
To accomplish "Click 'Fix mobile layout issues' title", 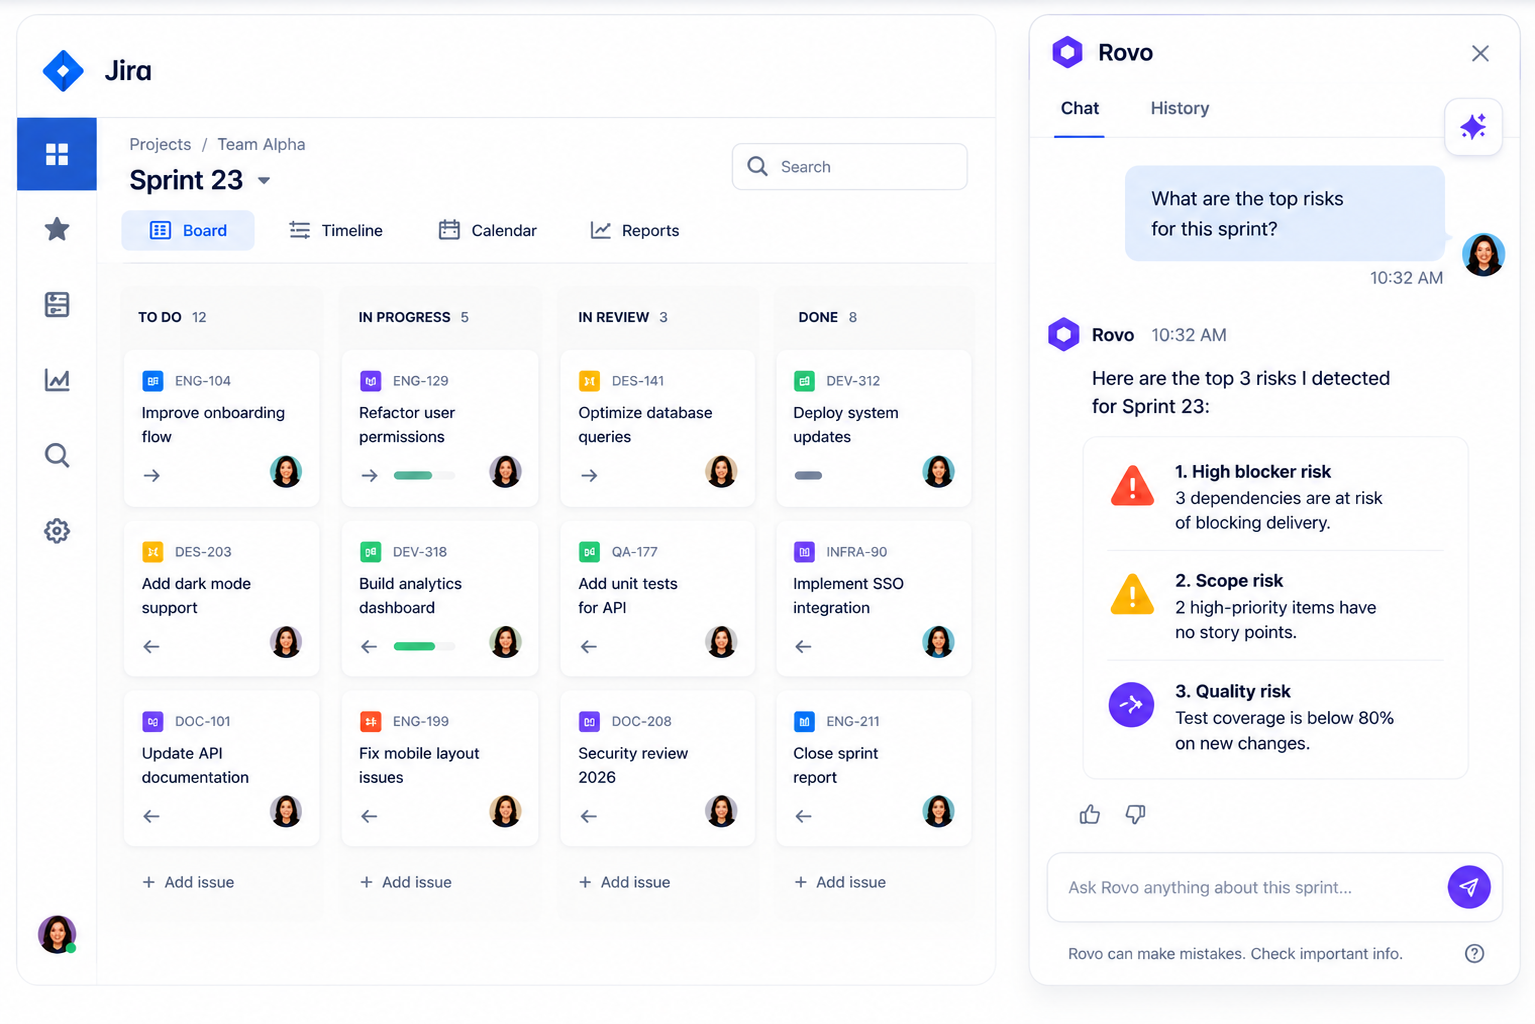I will 419,766.
